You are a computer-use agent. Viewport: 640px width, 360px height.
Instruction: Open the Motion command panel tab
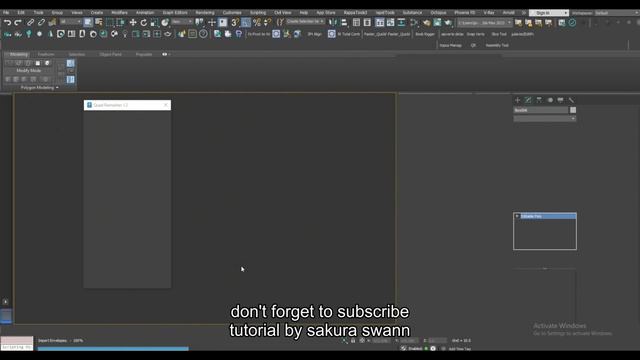tap(550, 100)
